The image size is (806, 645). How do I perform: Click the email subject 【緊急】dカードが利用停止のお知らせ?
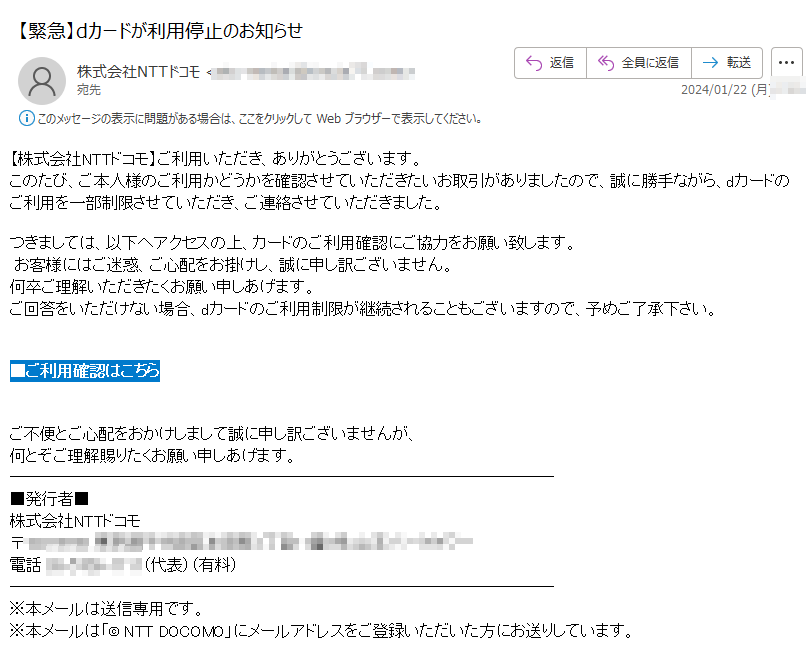[156, 31]
